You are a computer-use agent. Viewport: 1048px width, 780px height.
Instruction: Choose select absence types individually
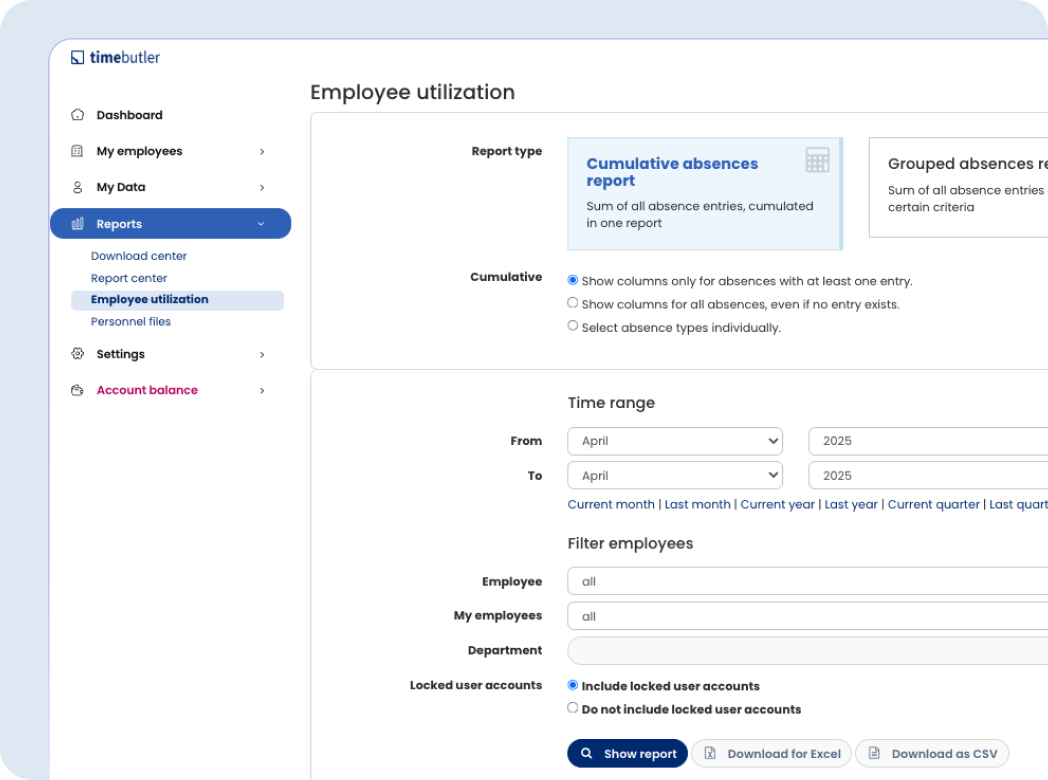(573, 324)
